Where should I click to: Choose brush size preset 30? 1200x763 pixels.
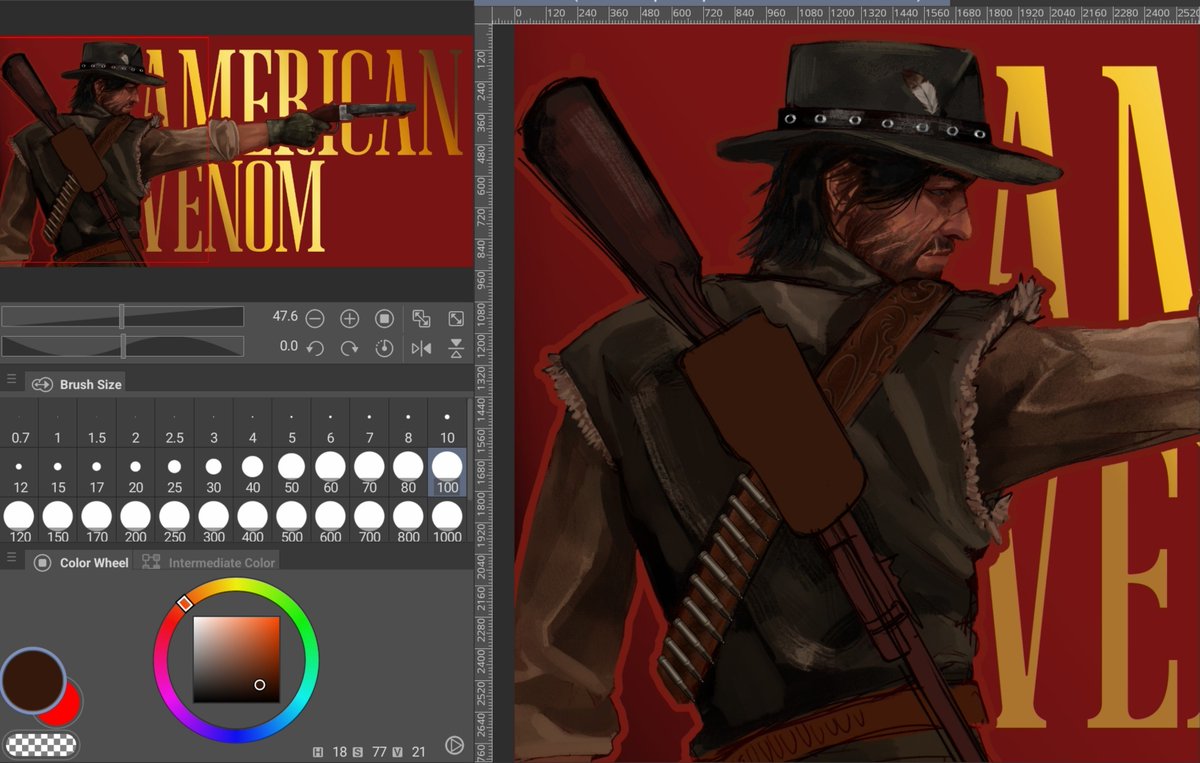tap(214, 473)
